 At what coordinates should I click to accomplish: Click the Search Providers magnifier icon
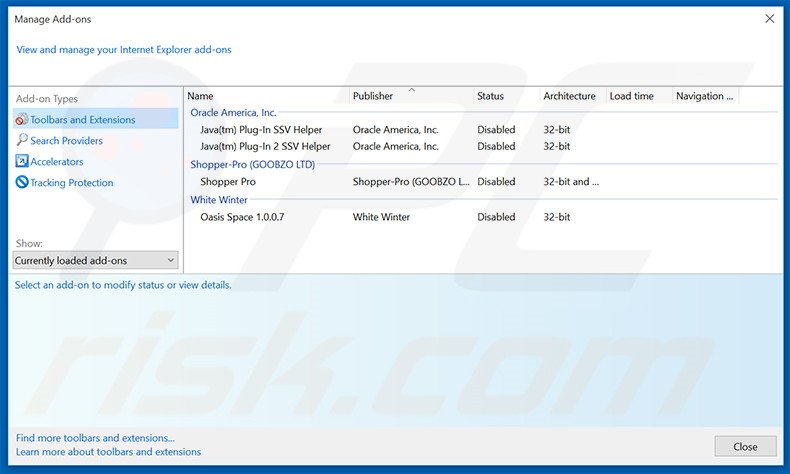tap(22, 140)
